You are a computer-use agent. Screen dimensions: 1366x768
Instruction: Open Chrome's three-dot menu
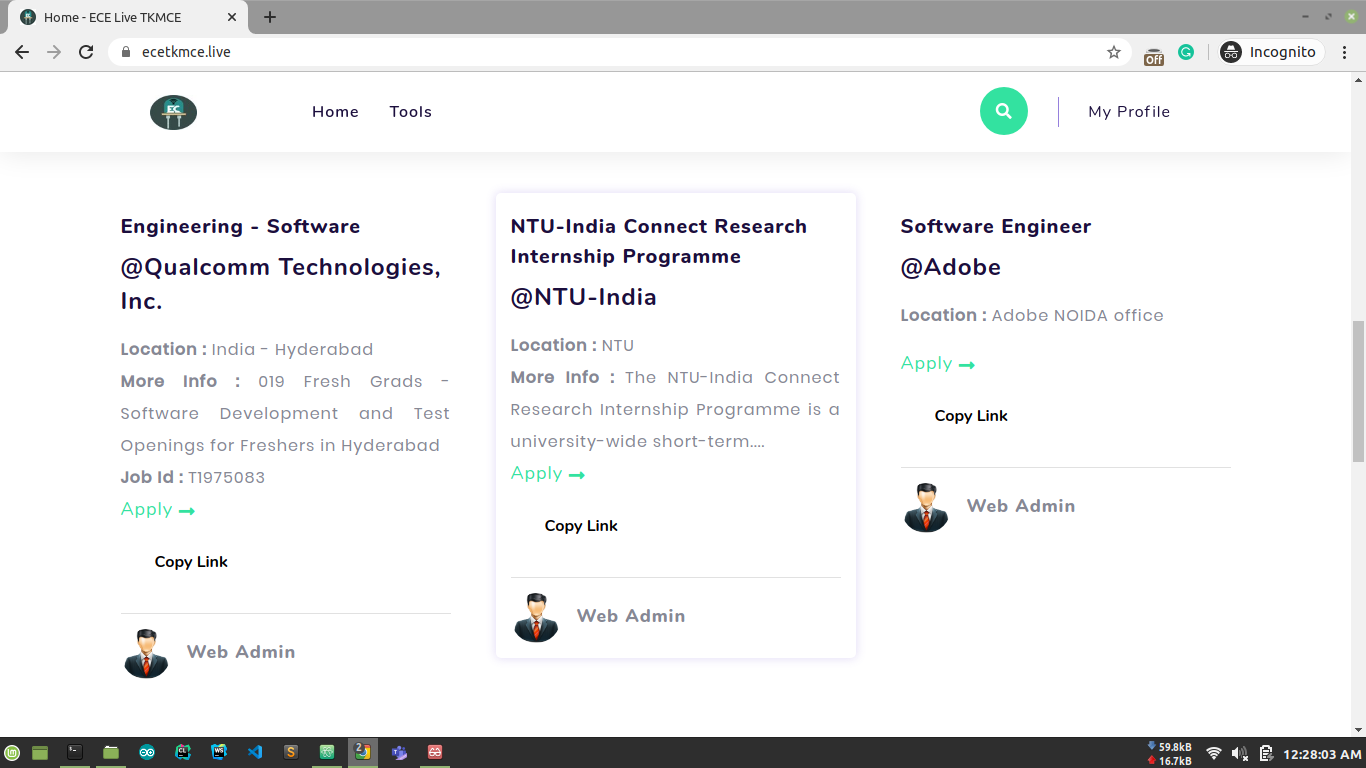[1345, 52]
